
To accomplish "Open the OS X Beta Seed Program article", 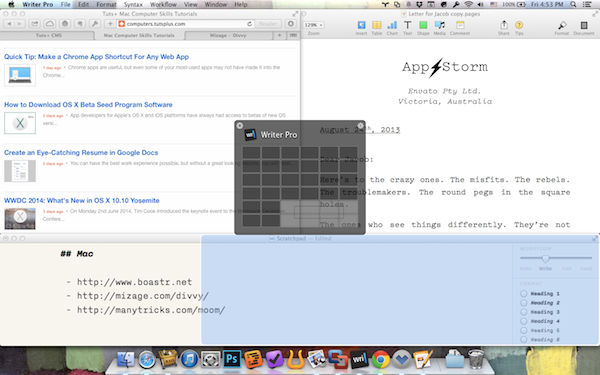I will 88,104.
